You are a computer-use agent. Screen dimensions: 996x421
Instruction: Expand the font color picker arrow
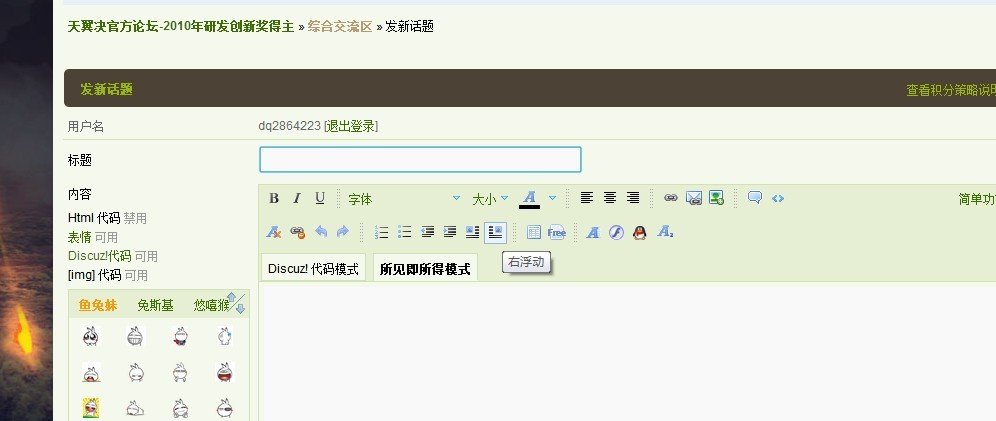(x=552, y=198)
